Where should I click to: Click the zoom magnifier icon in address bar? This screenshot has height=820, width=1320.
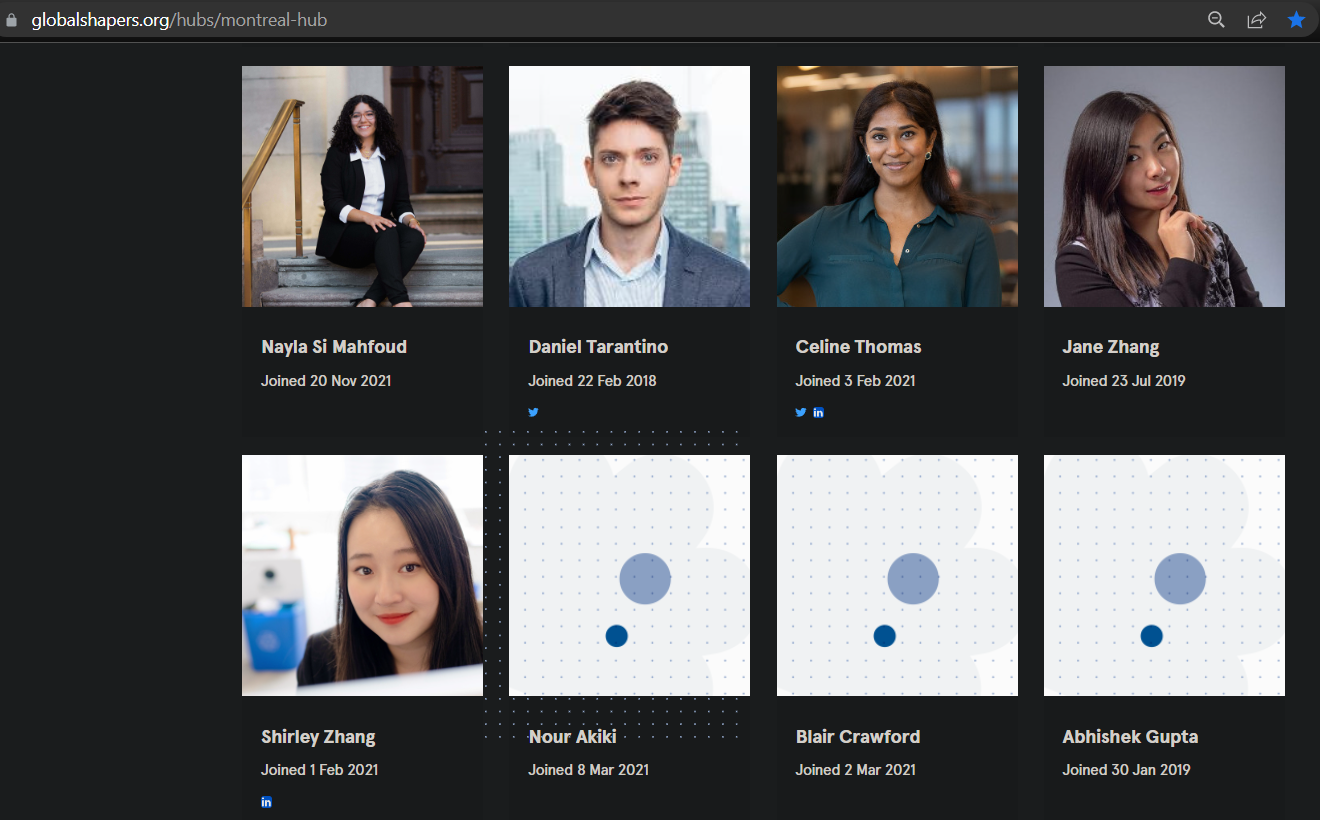click(x=1216, y=20)
